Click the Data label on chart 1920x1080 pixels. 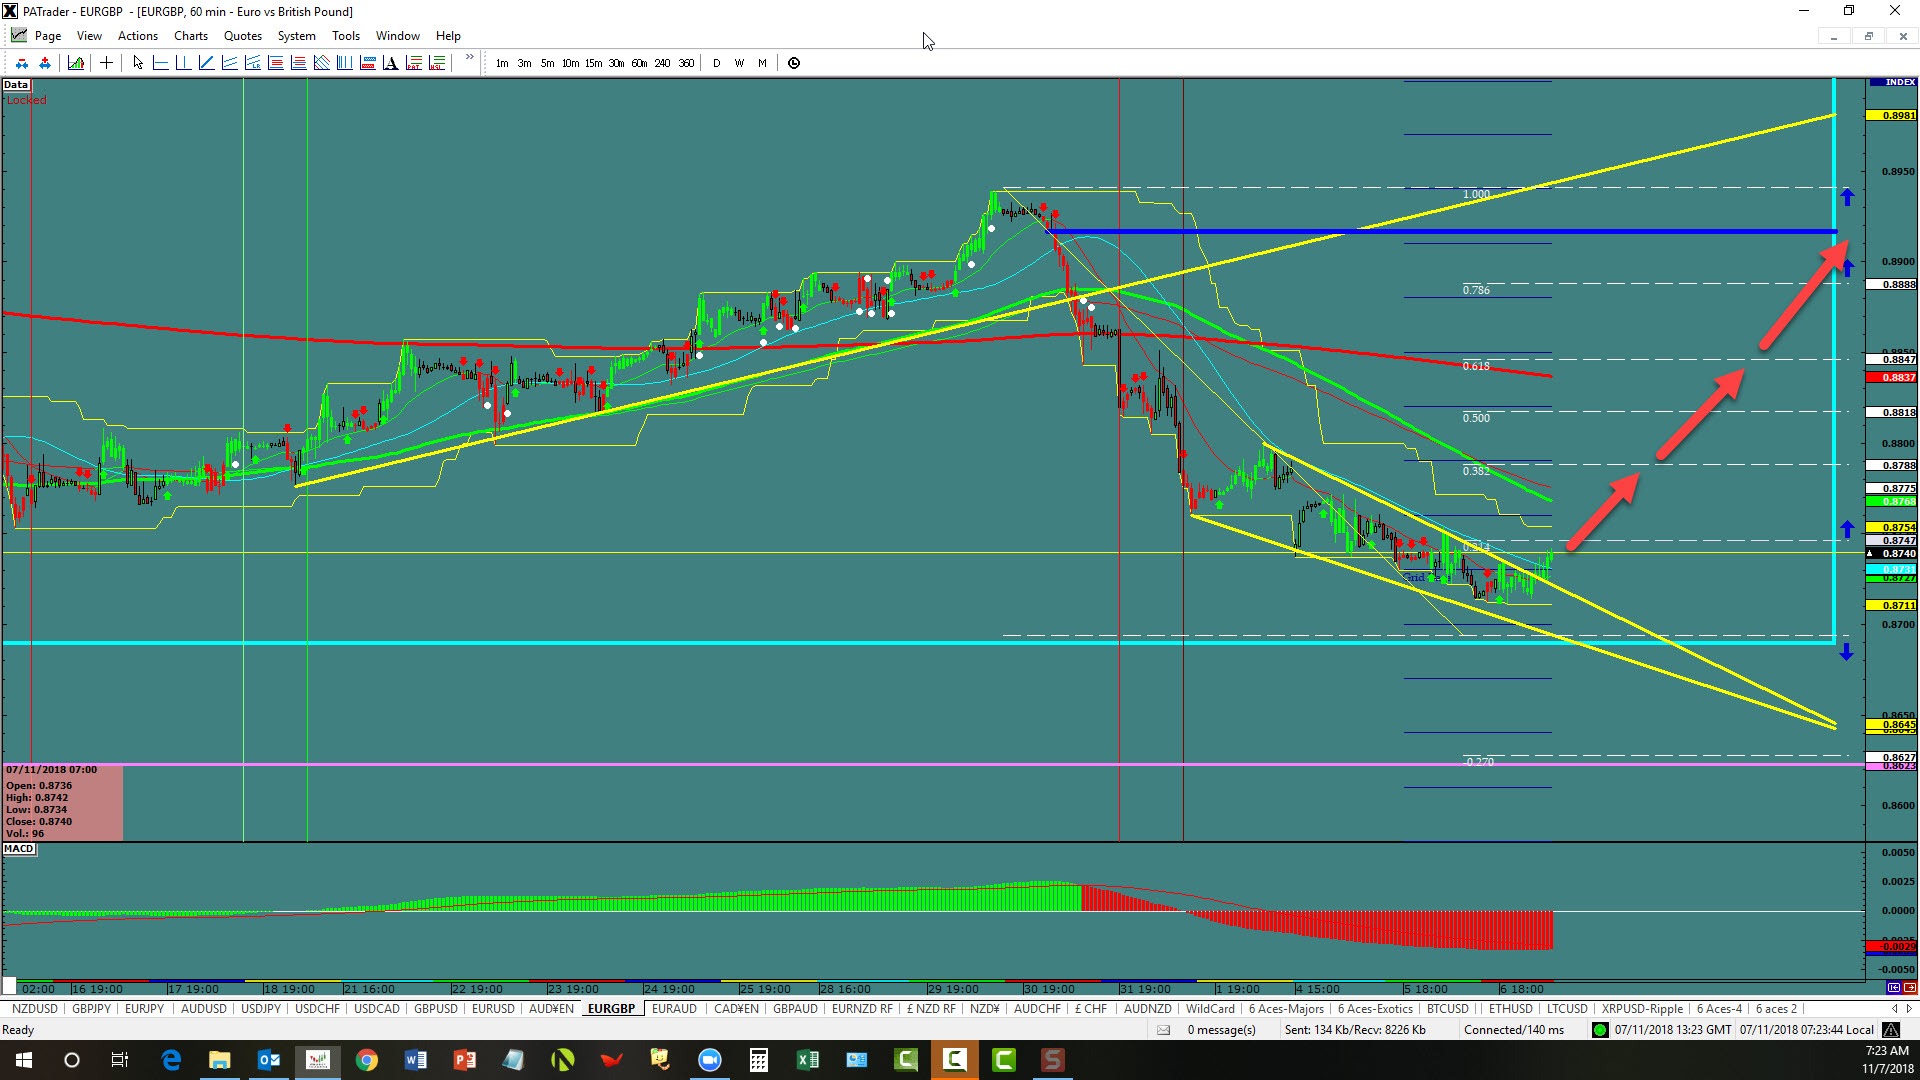pyautogui.click(x=16, y=85)
